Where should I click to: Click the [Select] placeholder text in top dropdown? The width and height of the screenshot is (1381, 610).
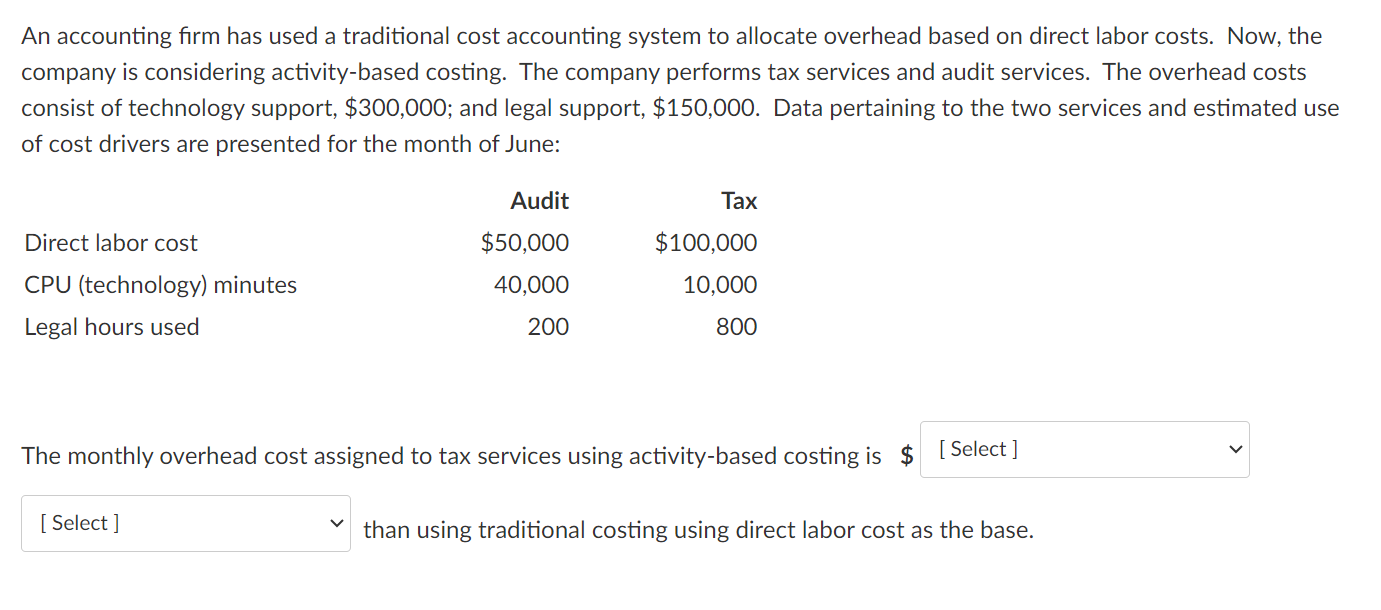(x=975, y=449)
